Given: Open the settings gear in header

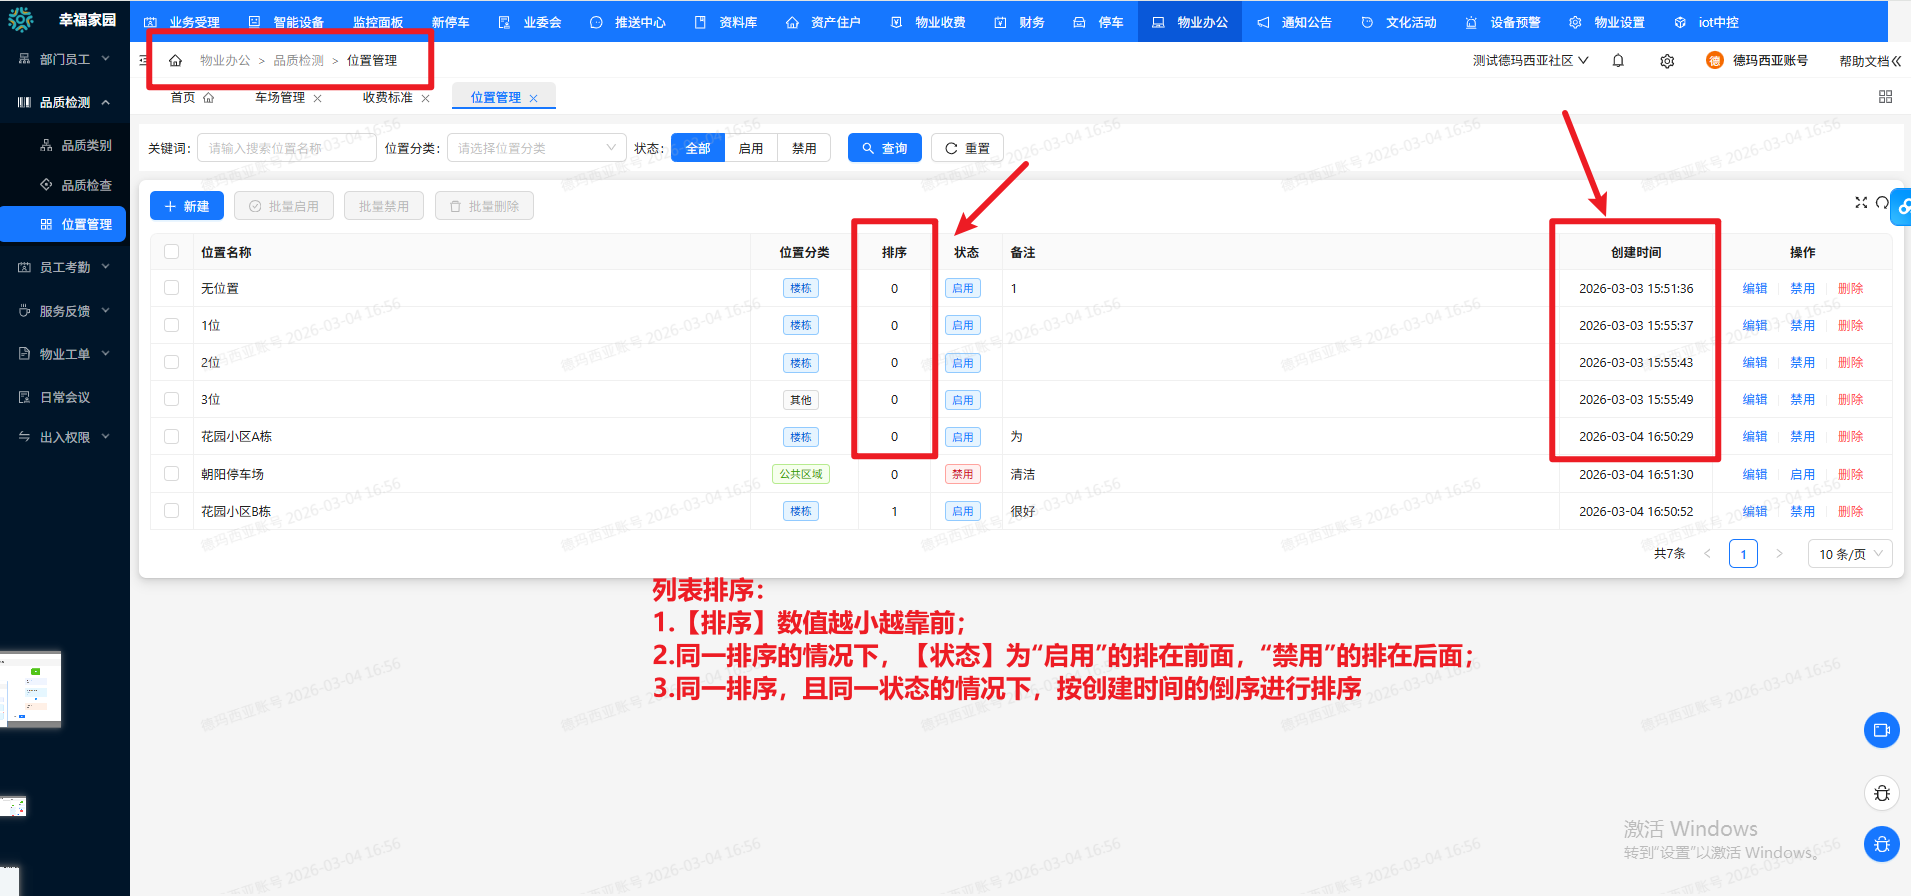Looking at the screenshot, I should 1667,61.
